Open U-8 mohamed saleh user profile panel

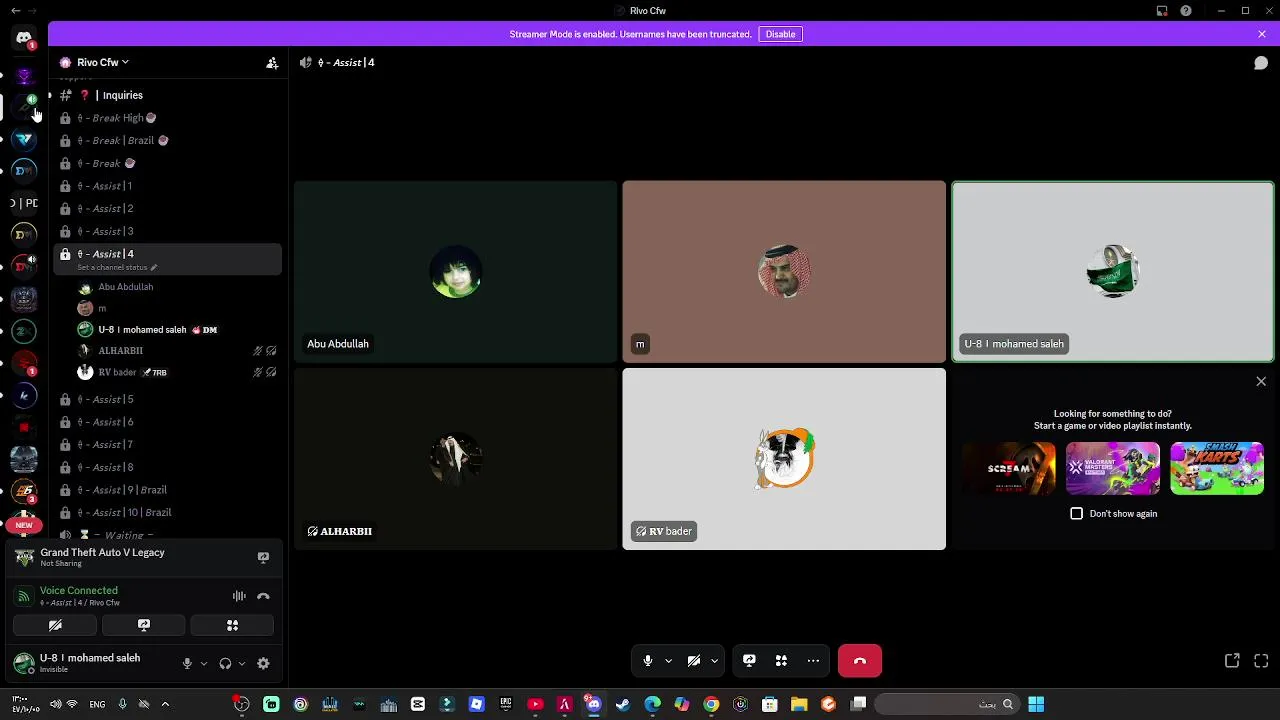(x=90, y=663)
